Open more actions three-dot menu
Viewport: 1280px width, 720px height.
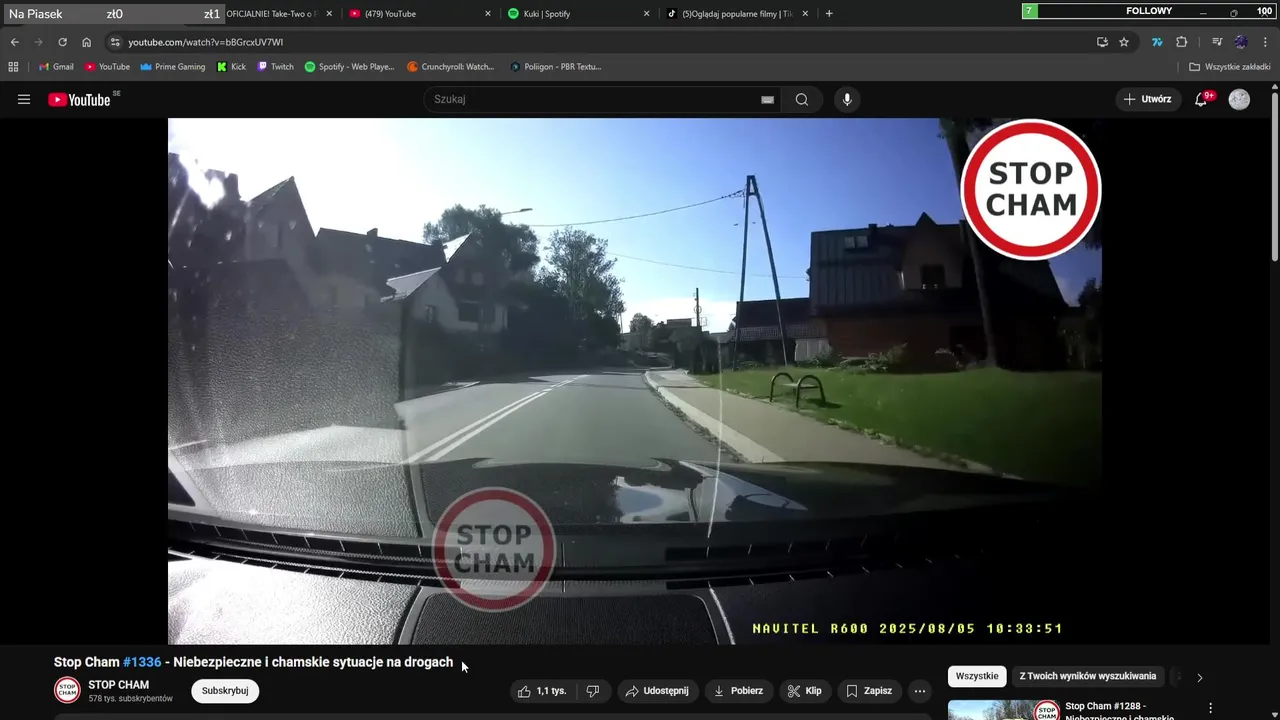tap(919, 691)
